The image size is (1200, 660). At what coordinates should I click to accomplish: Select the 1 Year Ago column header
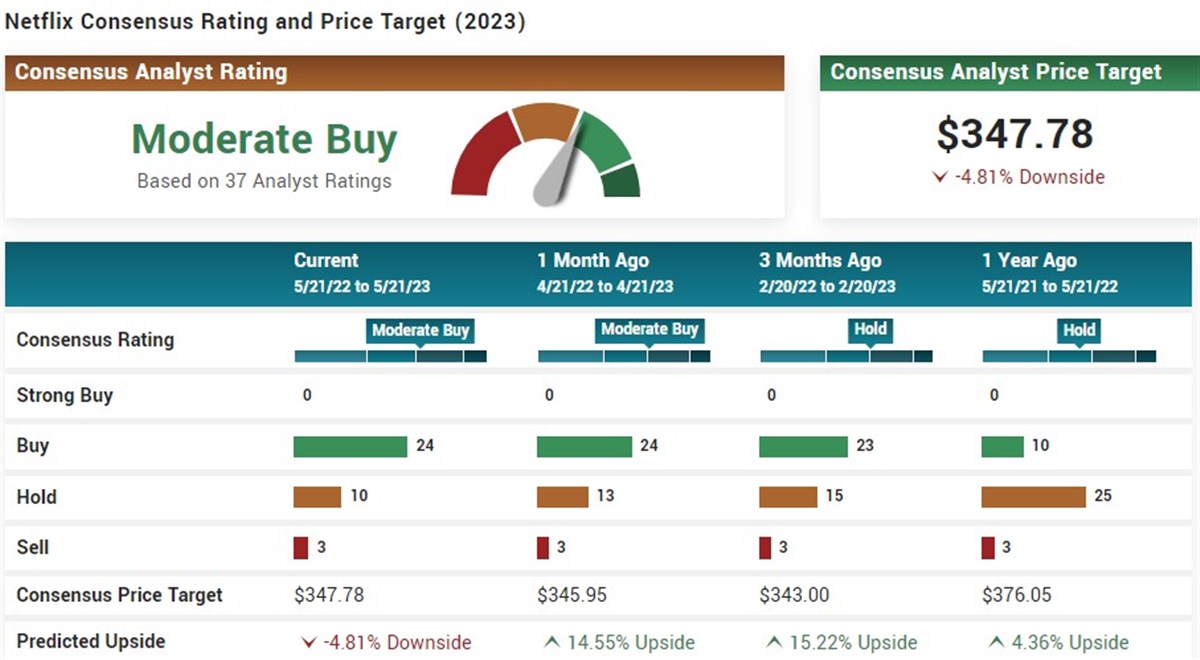pyautogui.click(x=1049, y=272)
